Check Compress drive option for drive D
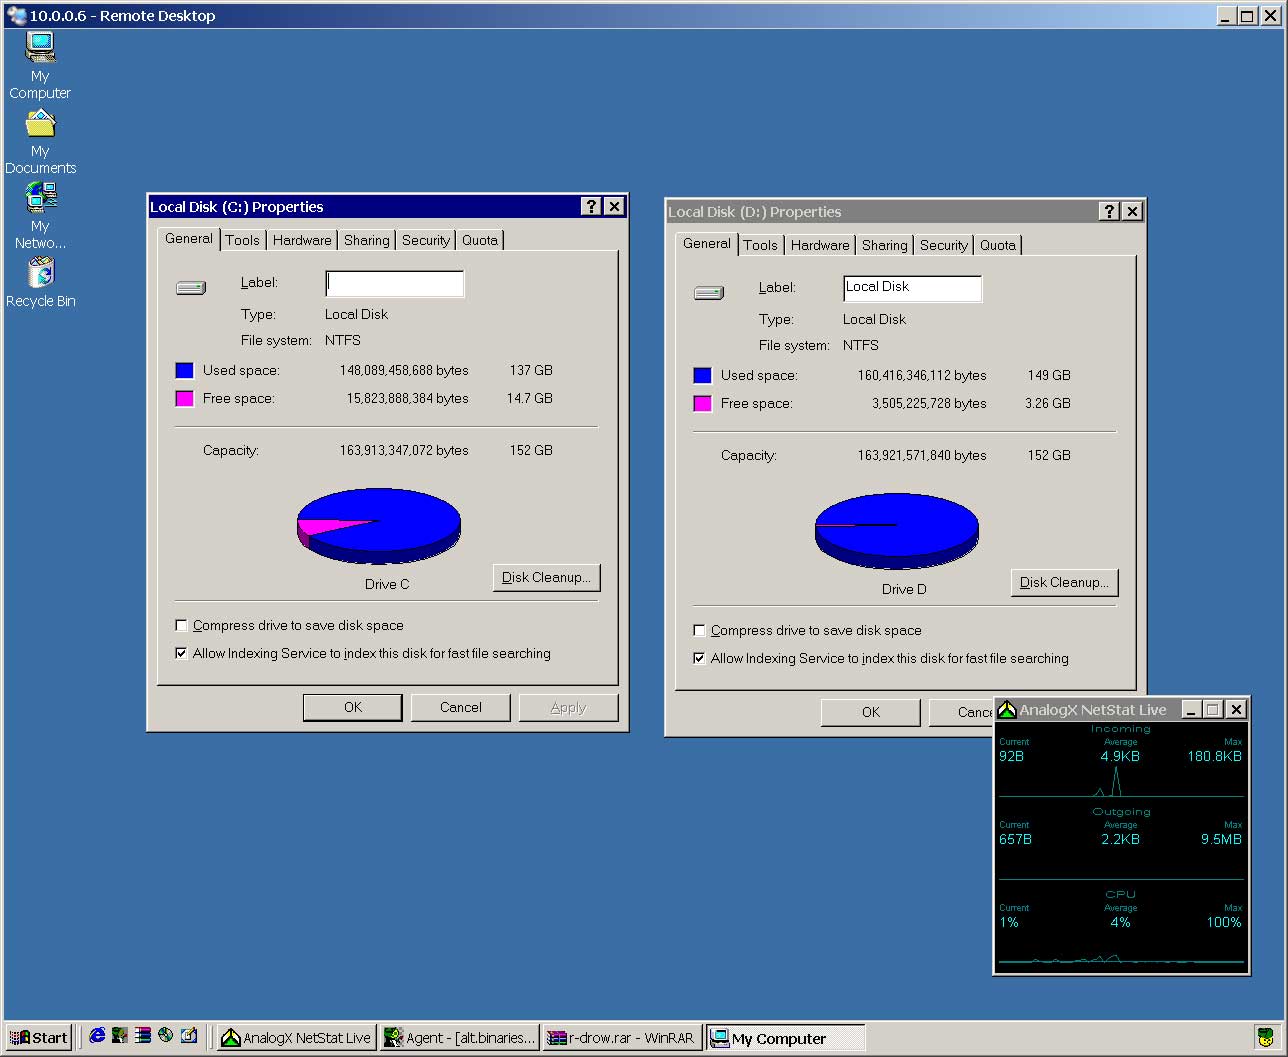The height and width of the screenshot is (1057, 1288). tap(699, 630)
